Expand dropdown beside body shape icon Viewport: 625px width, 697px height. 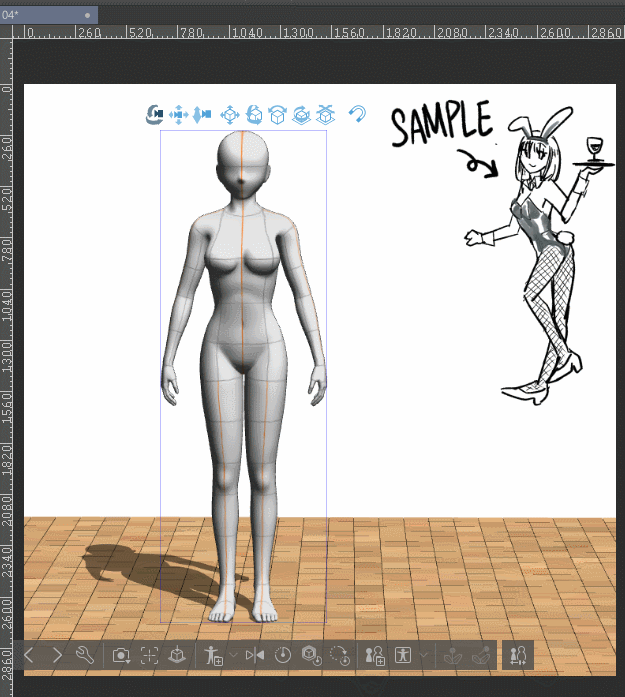pyautogui.click(x=425, y=655)
